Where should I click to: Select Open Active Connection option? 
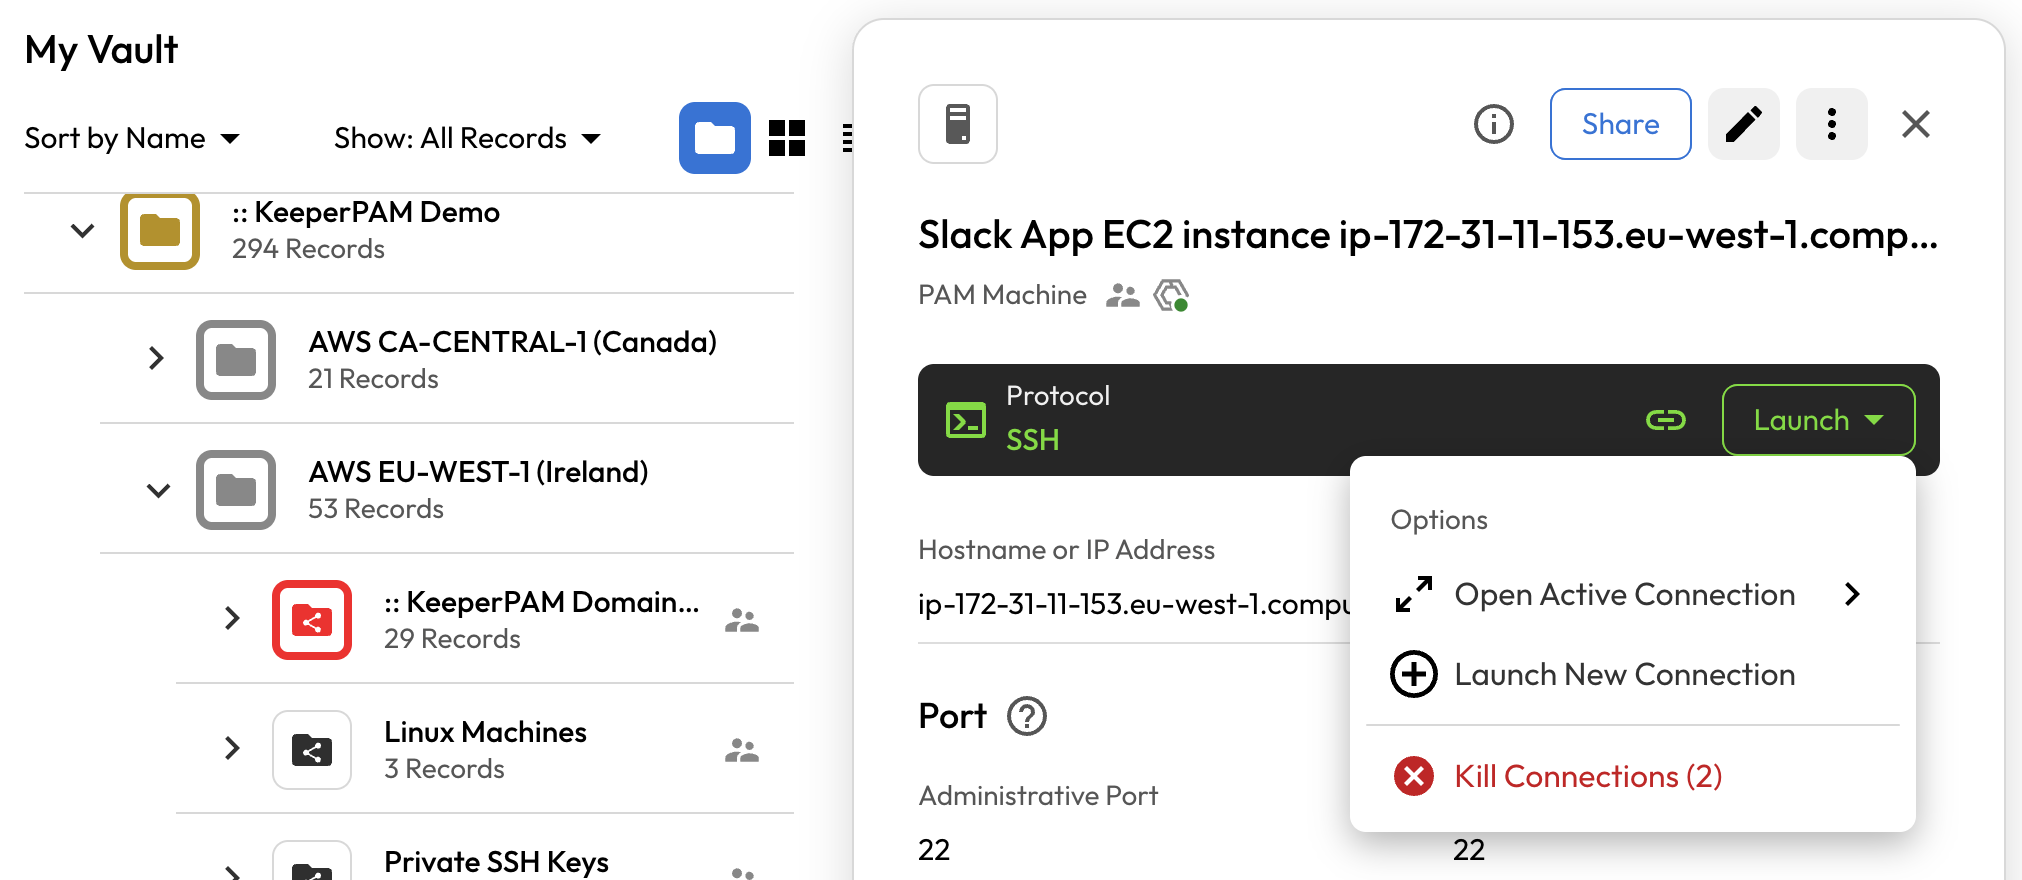tap(1624, 595)
